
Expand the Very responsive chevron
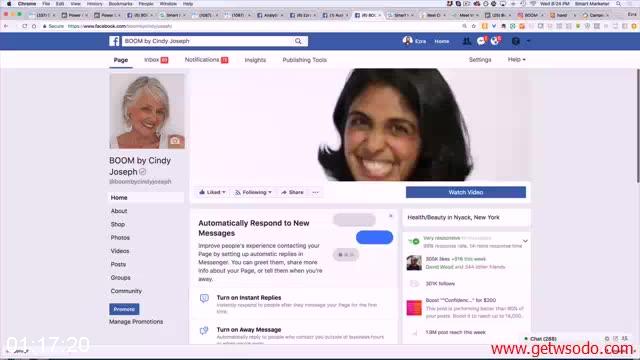click(525, 241)
